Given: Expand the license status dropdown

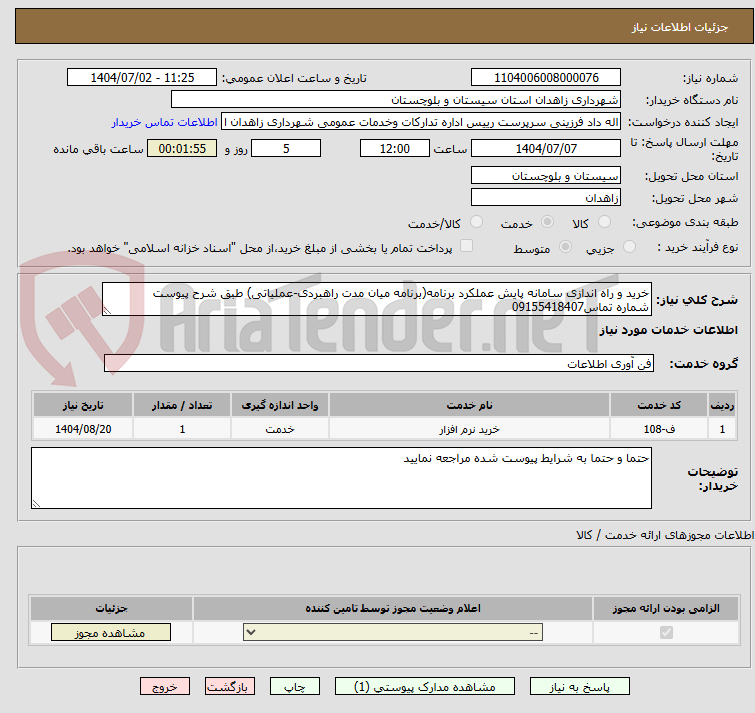Looking at the screenshot, I should pyautogui.click(x=394, y=632).
